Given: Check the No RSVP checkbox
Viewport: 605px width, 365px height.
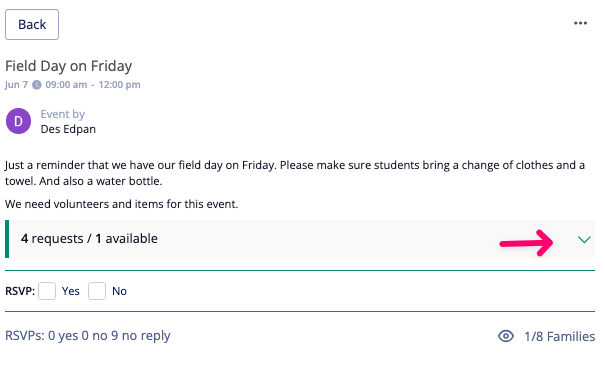Looking at the screenshot, I should pyautogui.click(x=97, y=291).
